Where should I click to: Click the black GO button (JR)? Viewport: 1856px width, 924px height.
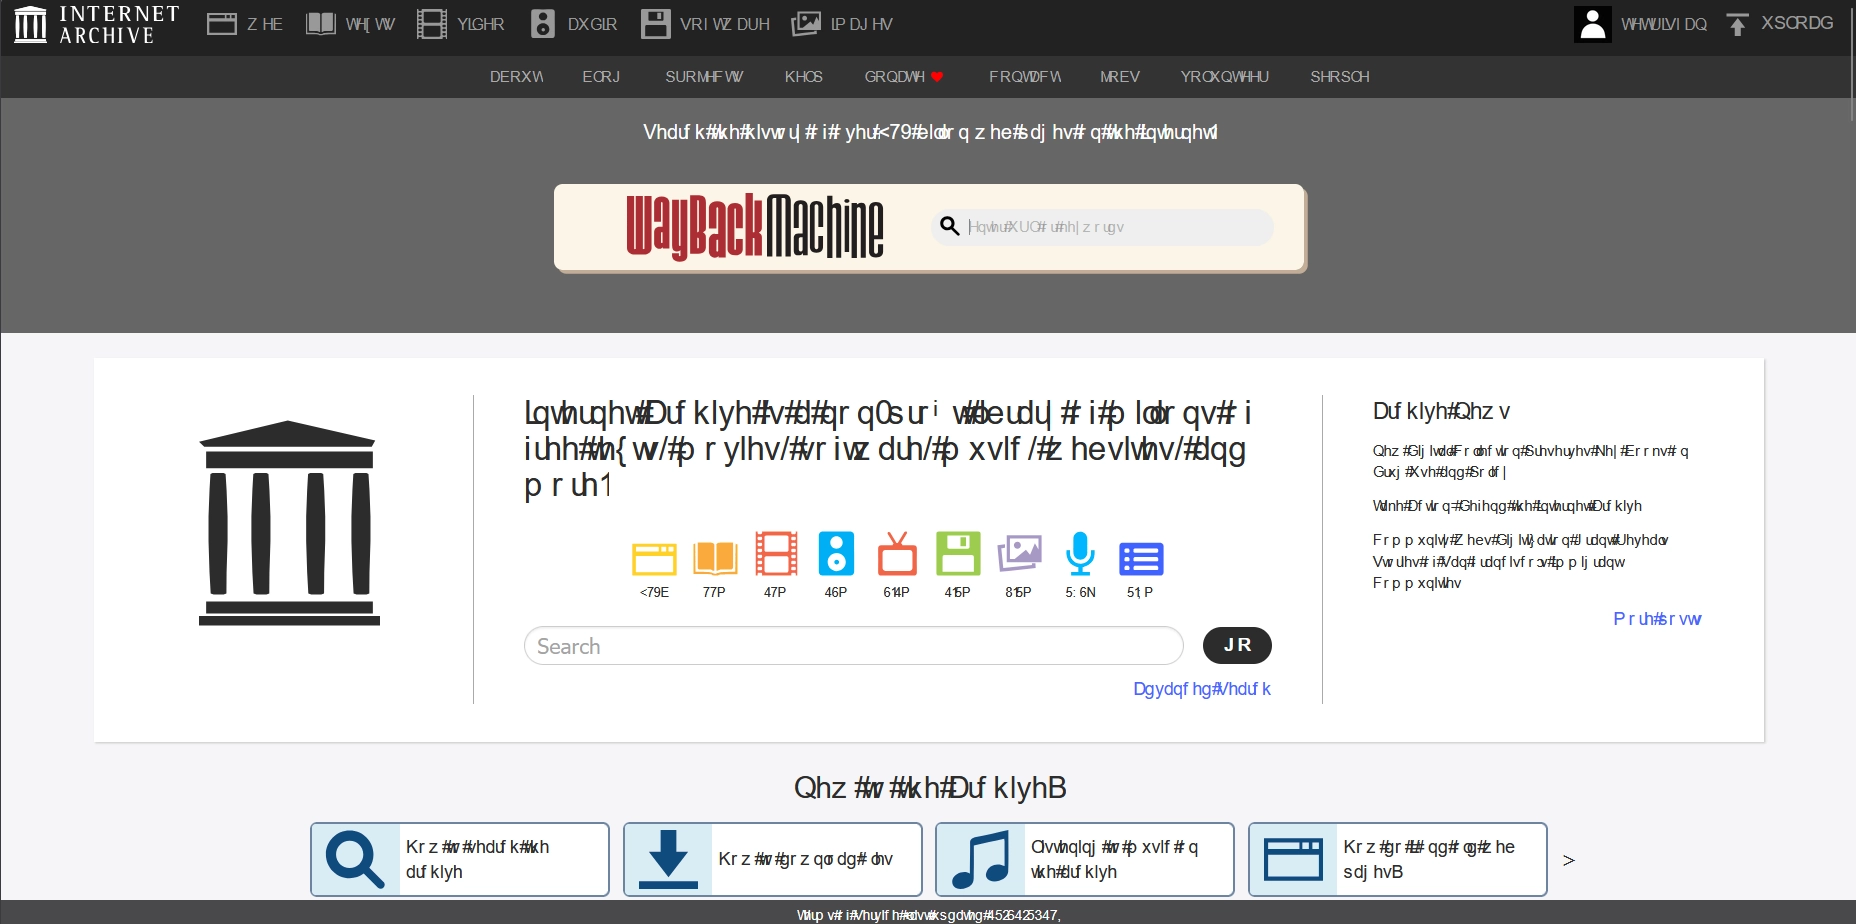click(x=1237, y=645)
